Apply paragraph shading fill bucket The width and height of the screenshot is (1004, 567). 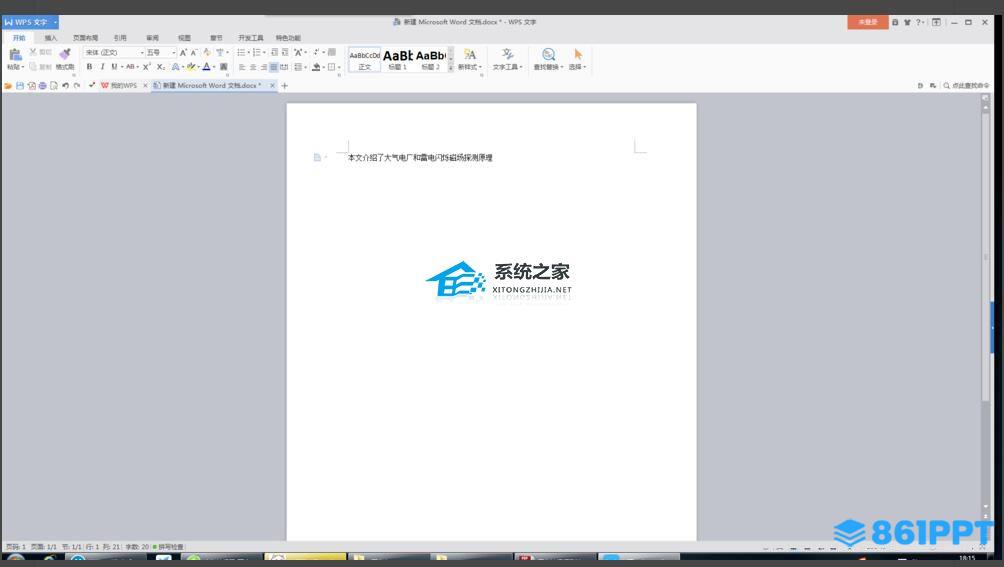[x=316, y=67]
